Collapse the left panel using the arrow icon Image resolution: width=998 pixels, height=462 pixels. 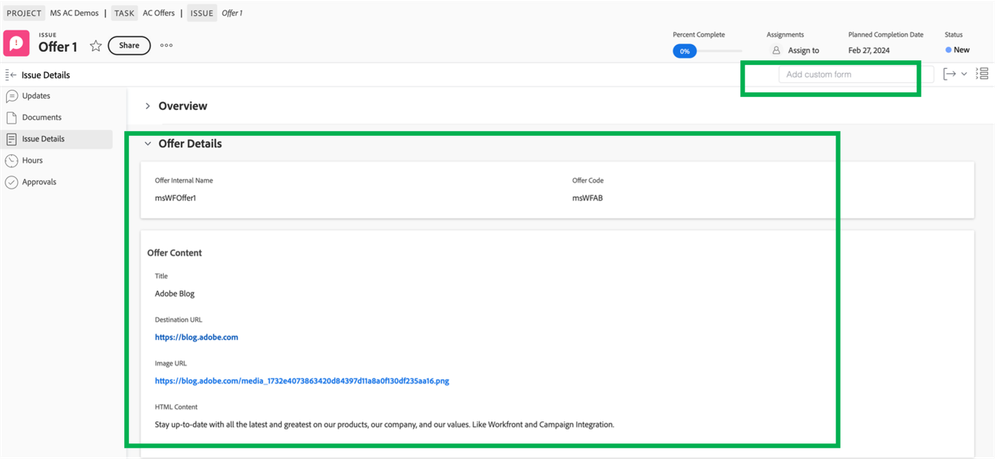click(11, 75)
